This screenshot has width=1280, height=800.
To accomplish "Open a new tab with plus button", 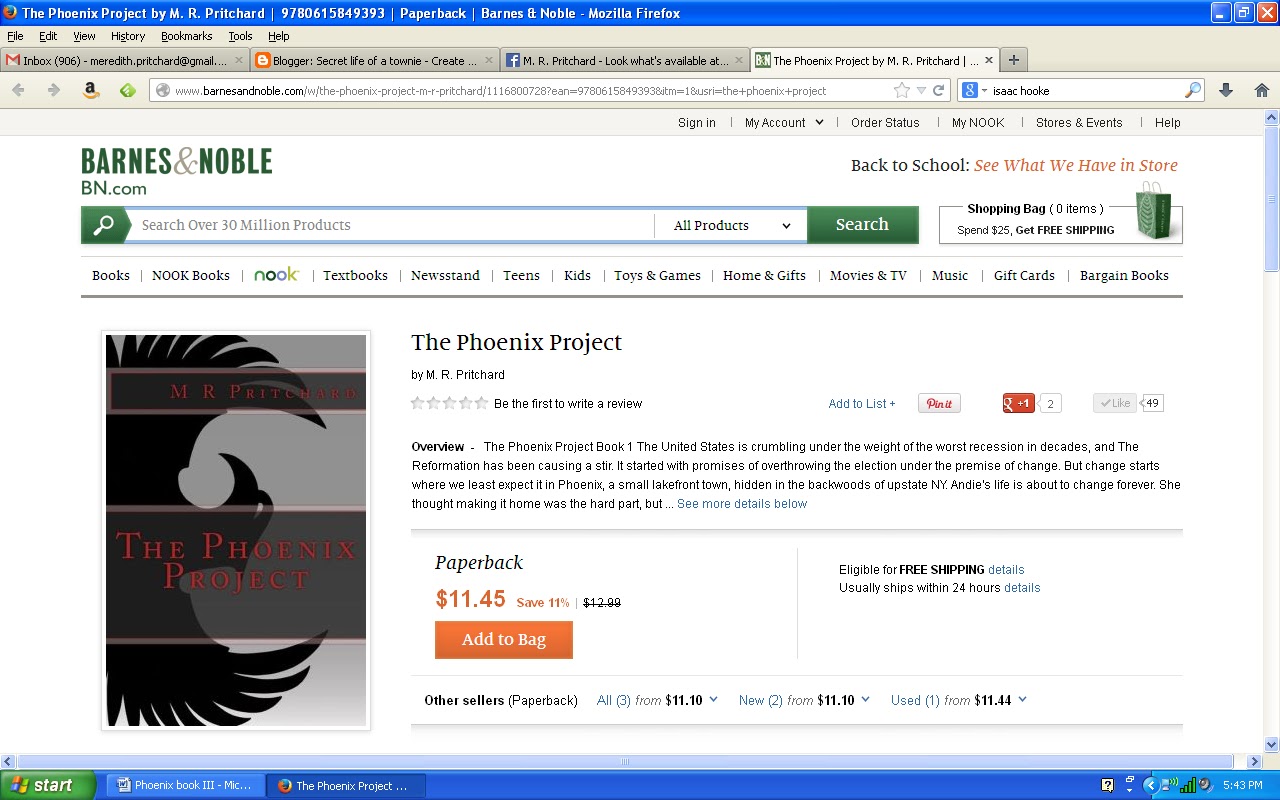I will point(1013,60).
